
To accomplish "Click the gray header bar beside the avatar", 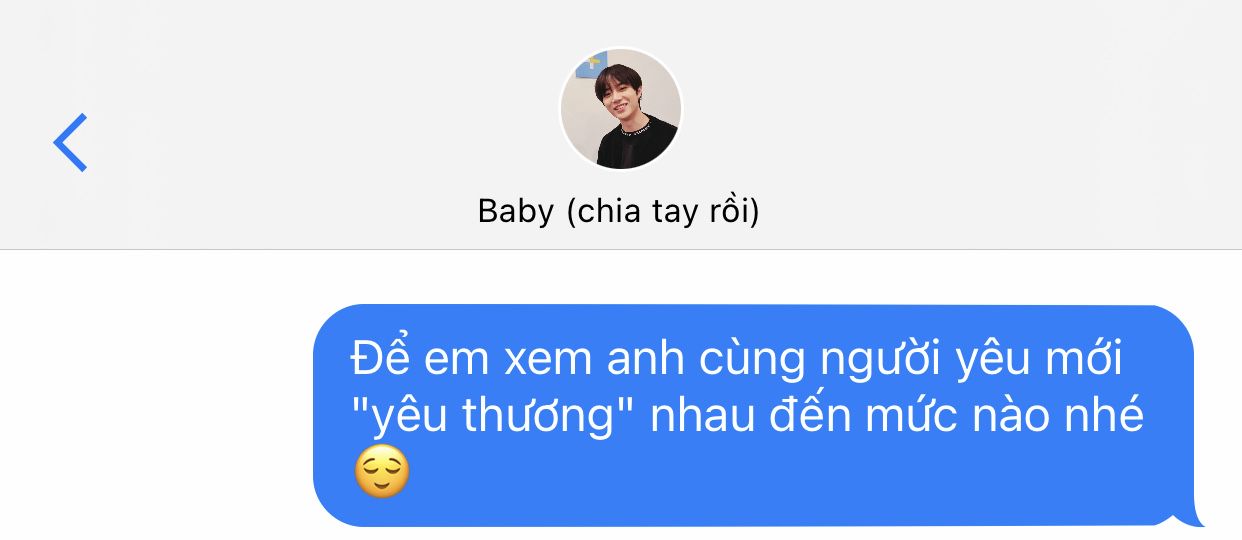I will (300, 125).
